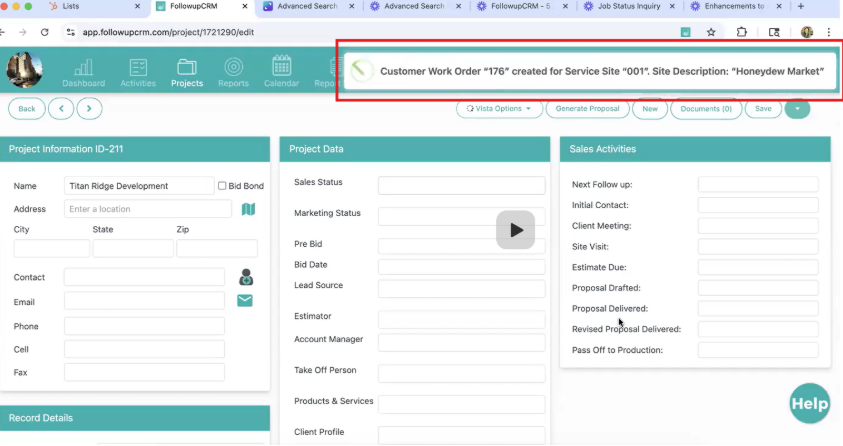843x446 pixels.
Task: Click the Client Profile field
Action: point(461,435)
